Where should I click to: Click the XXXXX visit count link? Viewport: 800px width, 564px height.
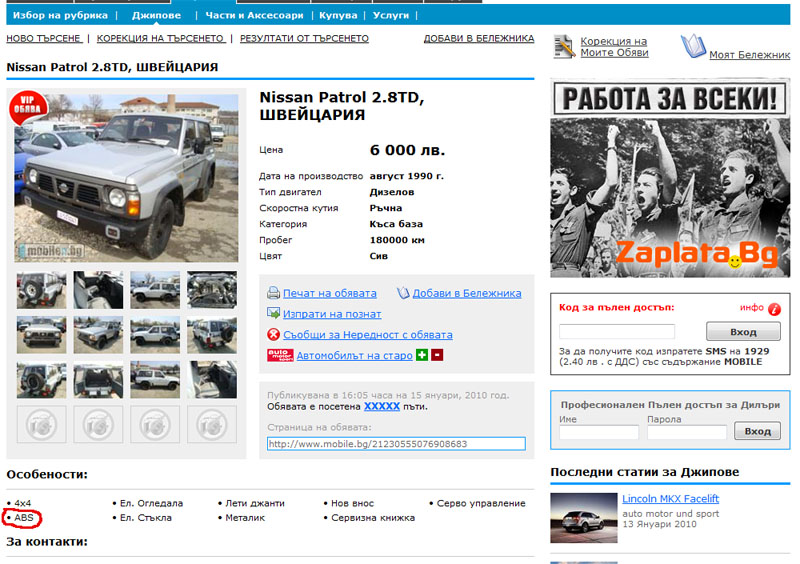click(x=382, y=406)
